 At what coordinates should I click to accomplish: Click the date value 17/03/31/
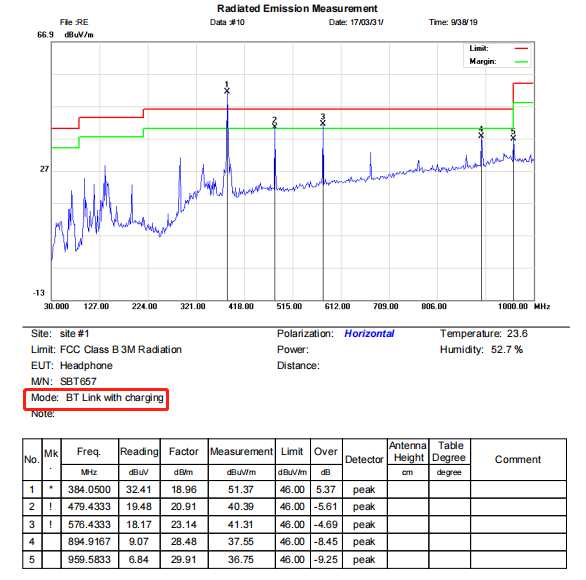point(367,22)
